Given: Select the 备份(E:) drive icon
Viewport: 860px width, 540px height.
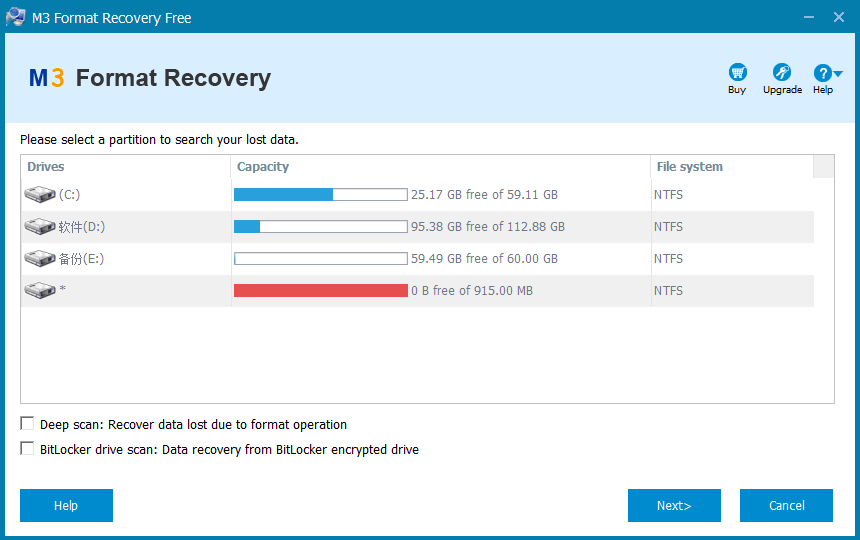Looking at the screenshot, I should click(39, 258).
